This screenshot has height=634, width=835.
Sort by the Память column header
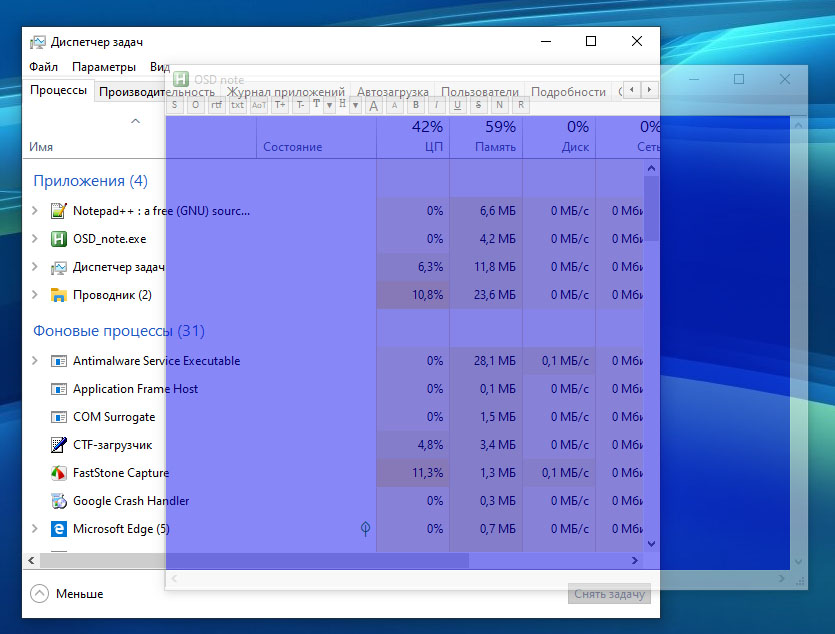tap(486, 137)
